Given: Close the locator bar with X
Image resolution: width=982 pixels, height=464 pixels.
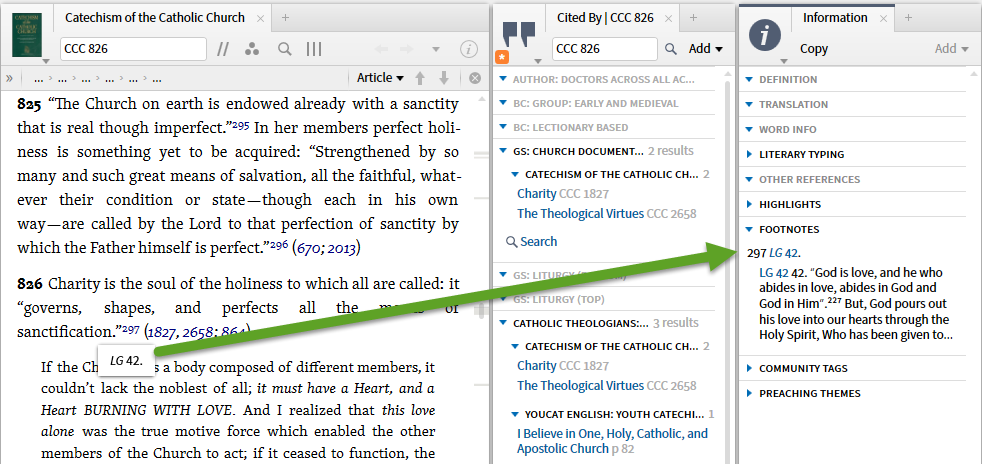Looking at the screenshot, I should 475,78.
